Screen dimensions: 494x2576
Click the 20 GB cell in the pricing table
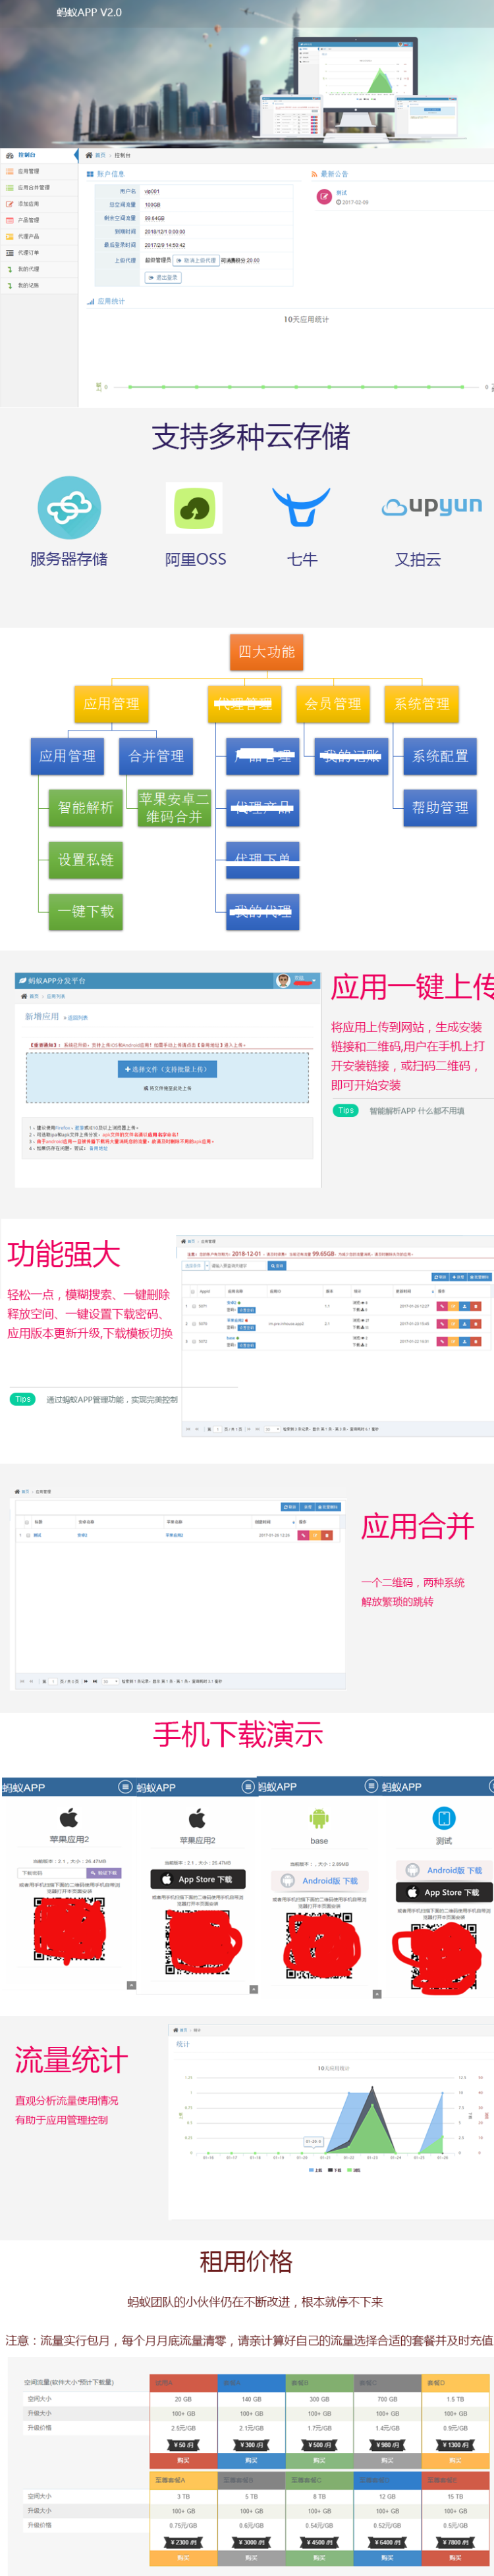[183, 2398]
